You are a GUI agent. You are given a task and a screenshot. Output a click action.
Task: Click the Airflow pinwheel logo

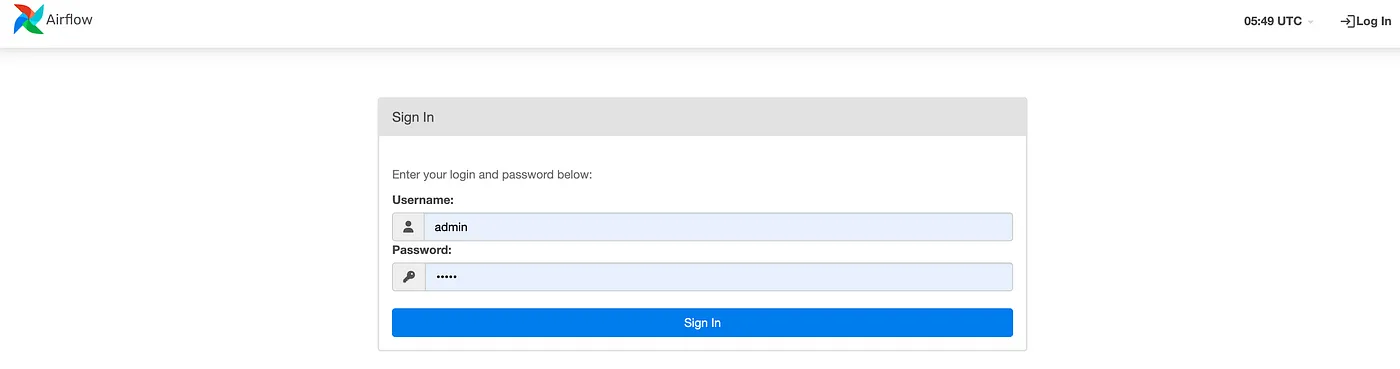pyautogui.click(x=28, y=19)
